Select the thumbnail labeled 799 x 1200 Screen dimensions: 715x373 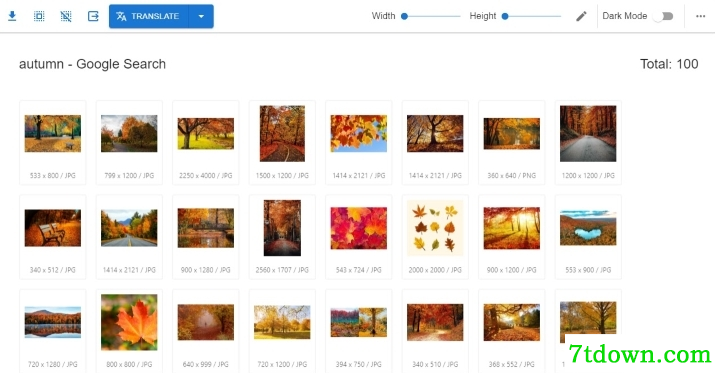[129, 134]
